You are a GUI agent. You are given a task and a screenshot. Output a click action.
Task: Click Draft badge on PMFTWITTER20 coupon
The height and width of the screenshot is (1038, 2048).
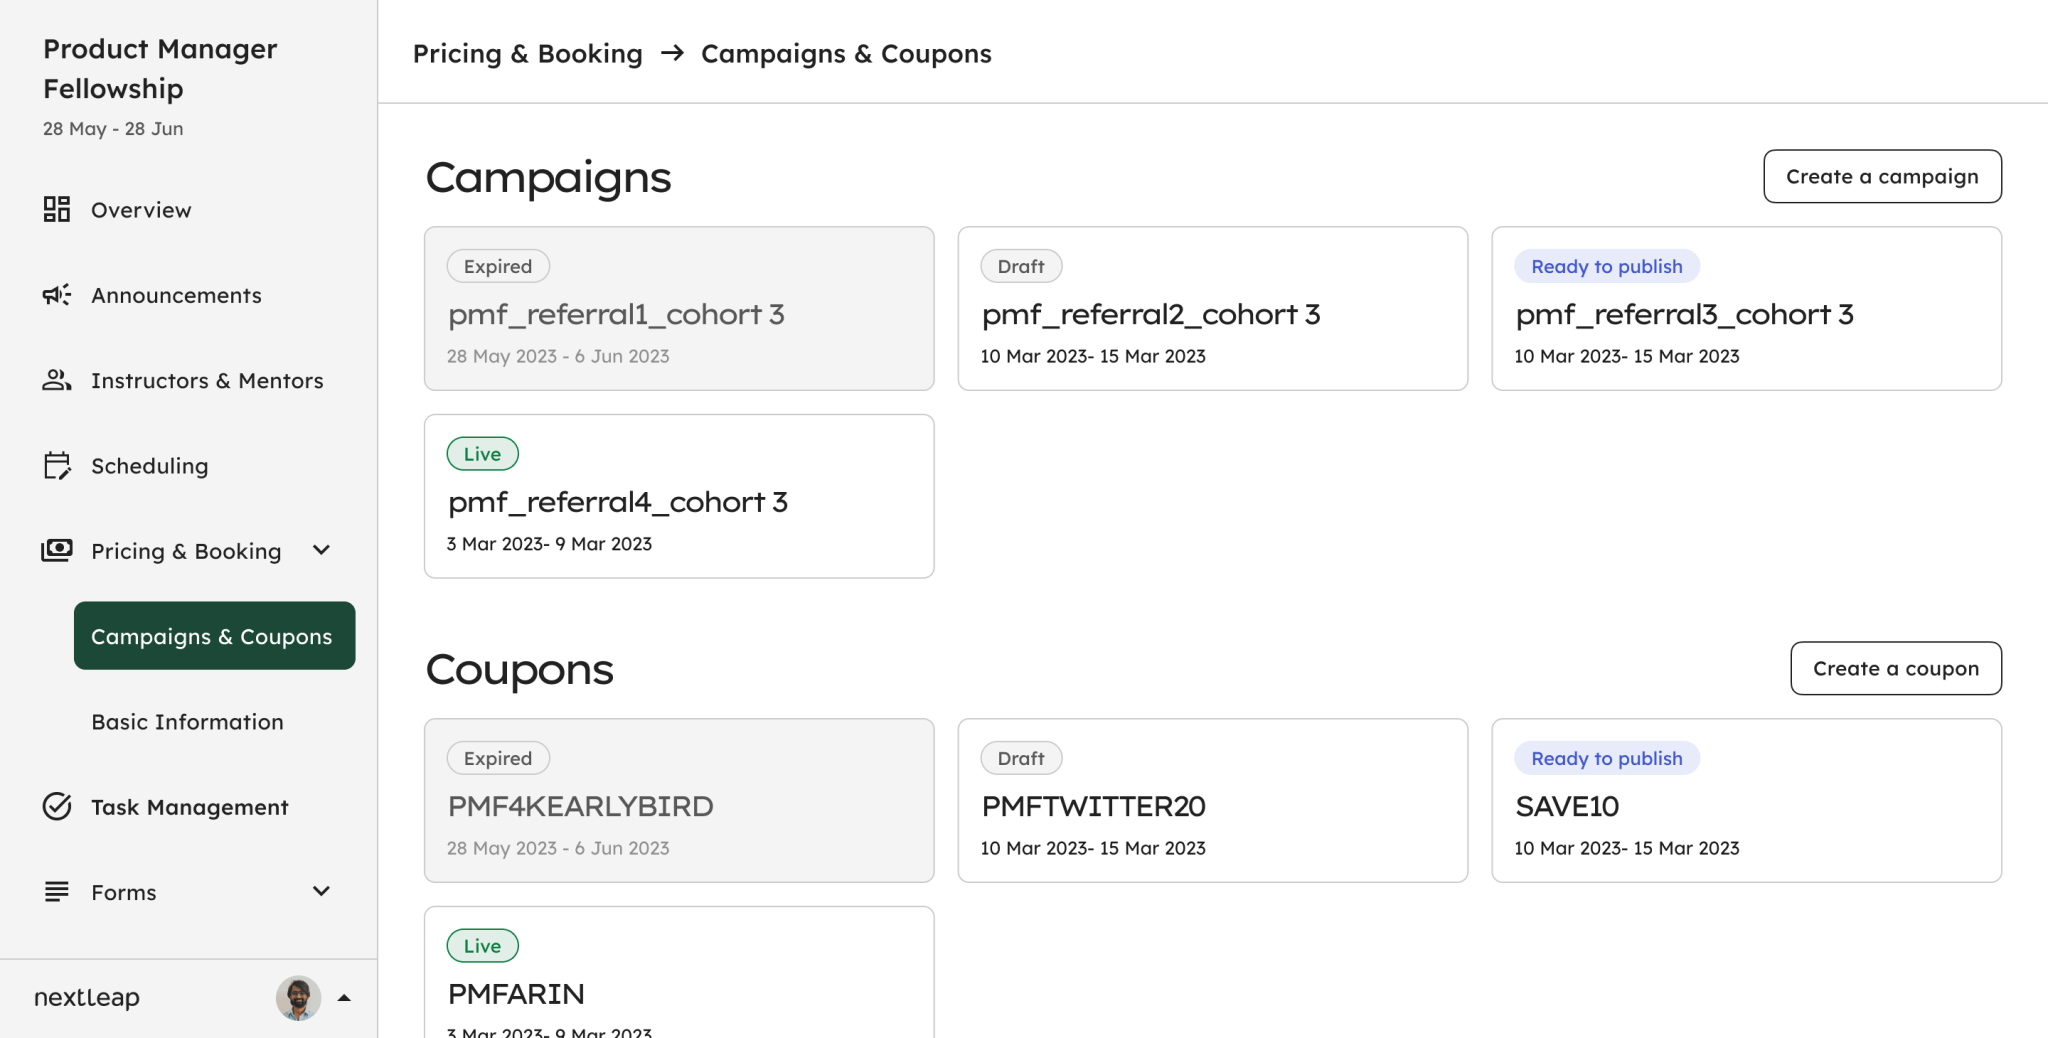click(1021, 758)
